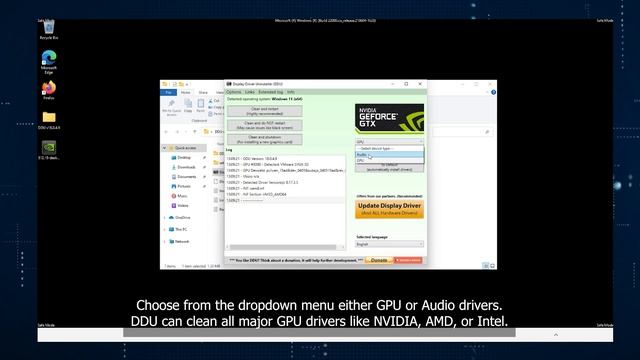Switch Explorer to large icons view
Viewport: 640px width, 360px height.
pyautogui.click(x=492, y=266)
